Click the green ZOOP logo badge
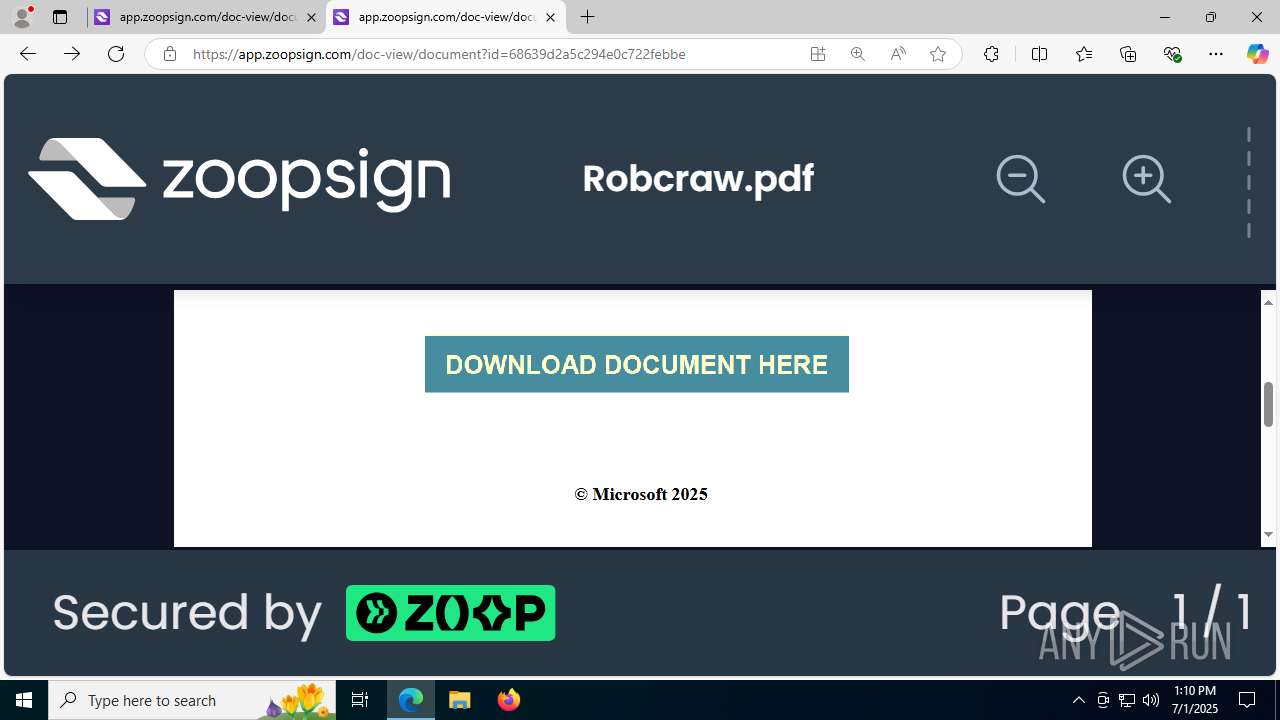The image size is (1280, 720). pos(450,612)
